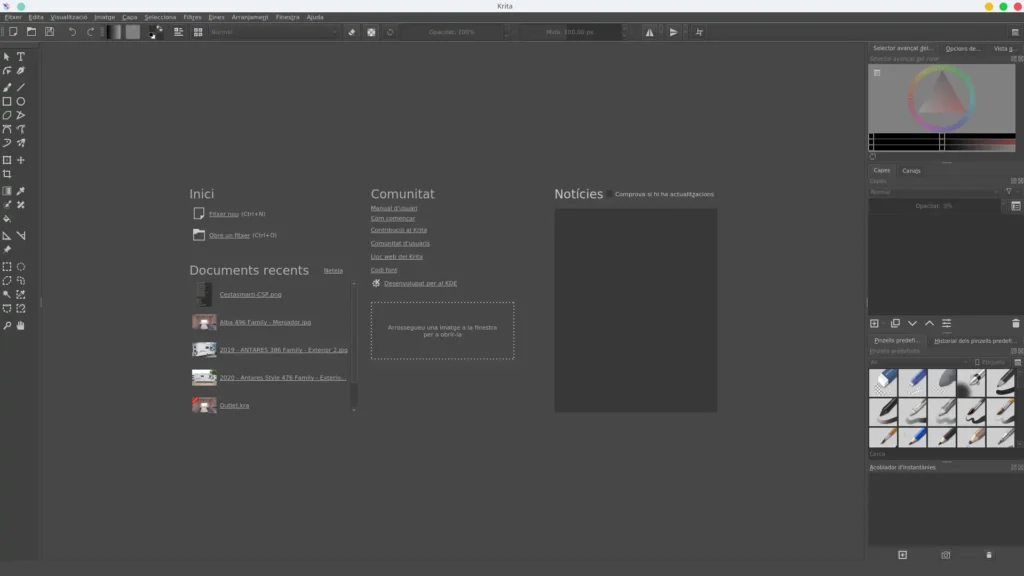1024x576 pixels.
Task: Click Neteja to clear recent documents
Action: coord(333,270)
